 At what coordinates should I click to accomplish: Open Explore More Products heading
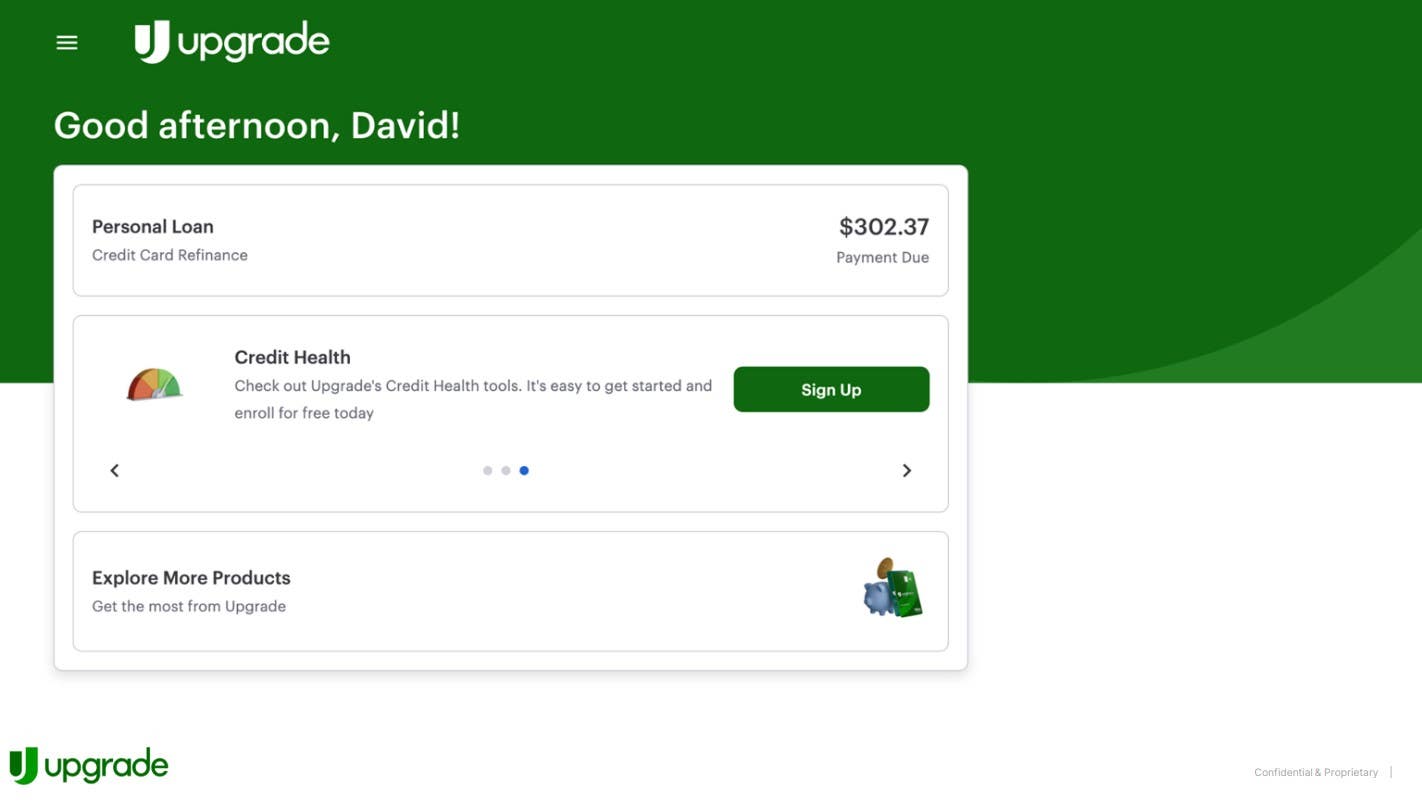191,578
